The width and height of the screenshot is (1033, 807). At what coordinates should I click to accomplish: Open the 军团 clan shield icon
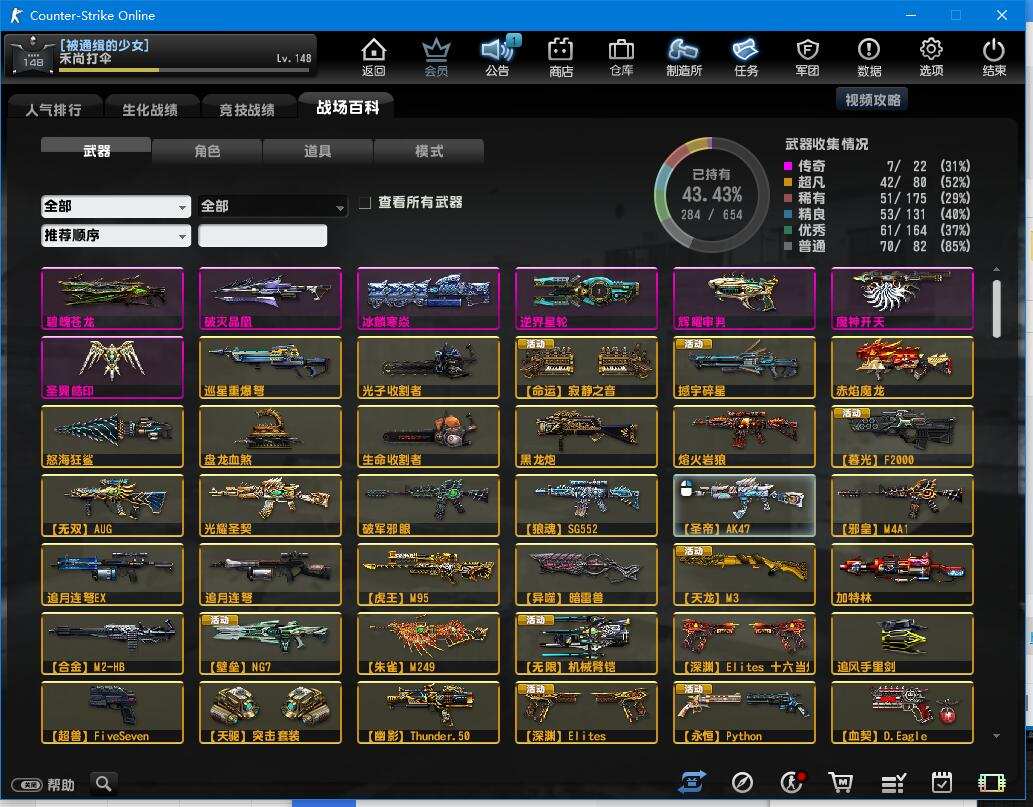(x=807, y=57)
